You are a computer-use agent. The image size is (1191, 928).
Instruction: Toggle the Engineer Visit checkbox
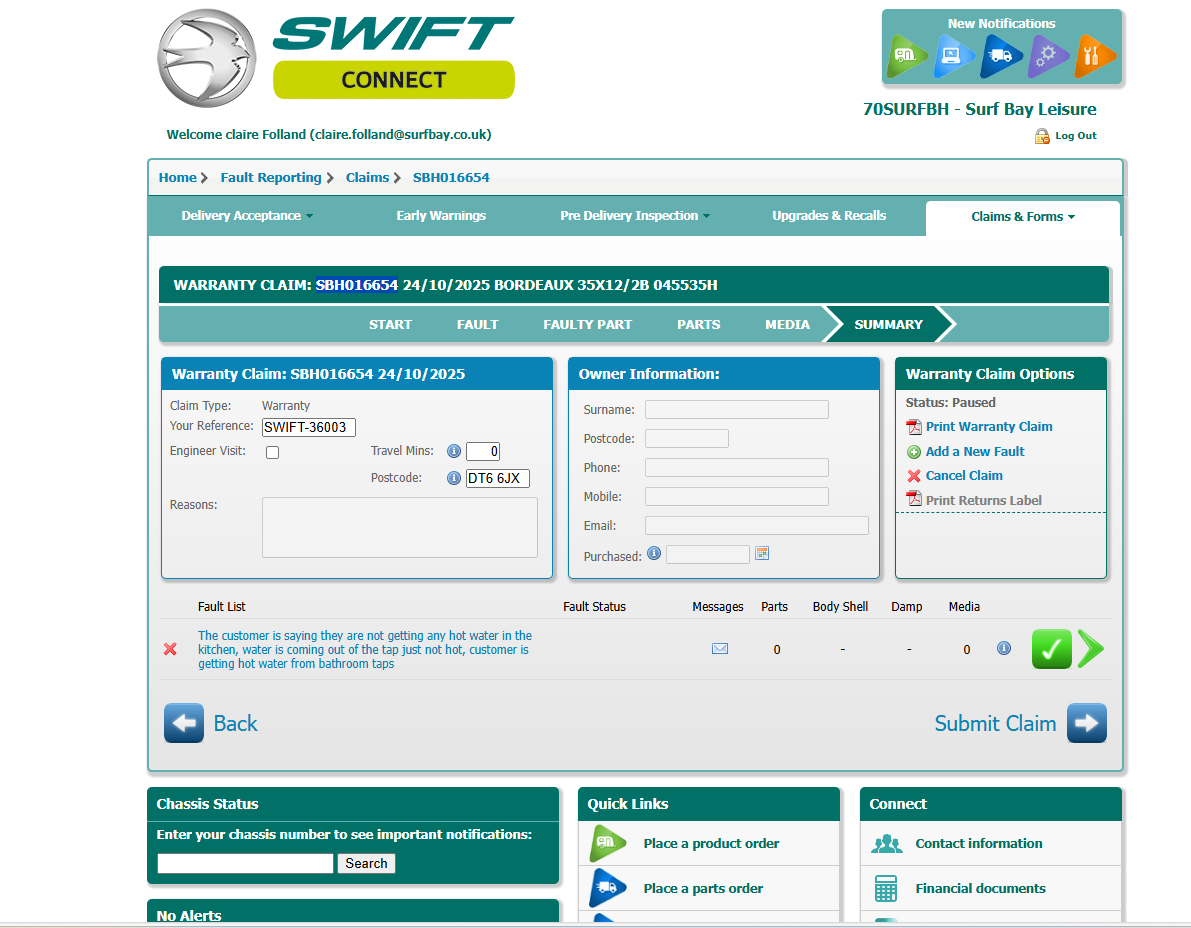coord(273,453)
